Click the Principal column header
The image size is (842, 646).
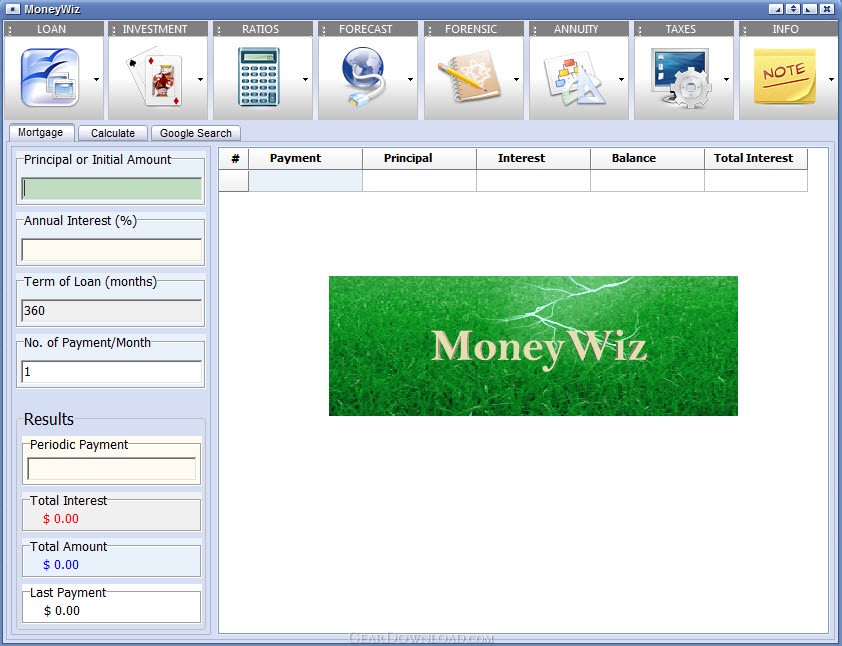419,158
